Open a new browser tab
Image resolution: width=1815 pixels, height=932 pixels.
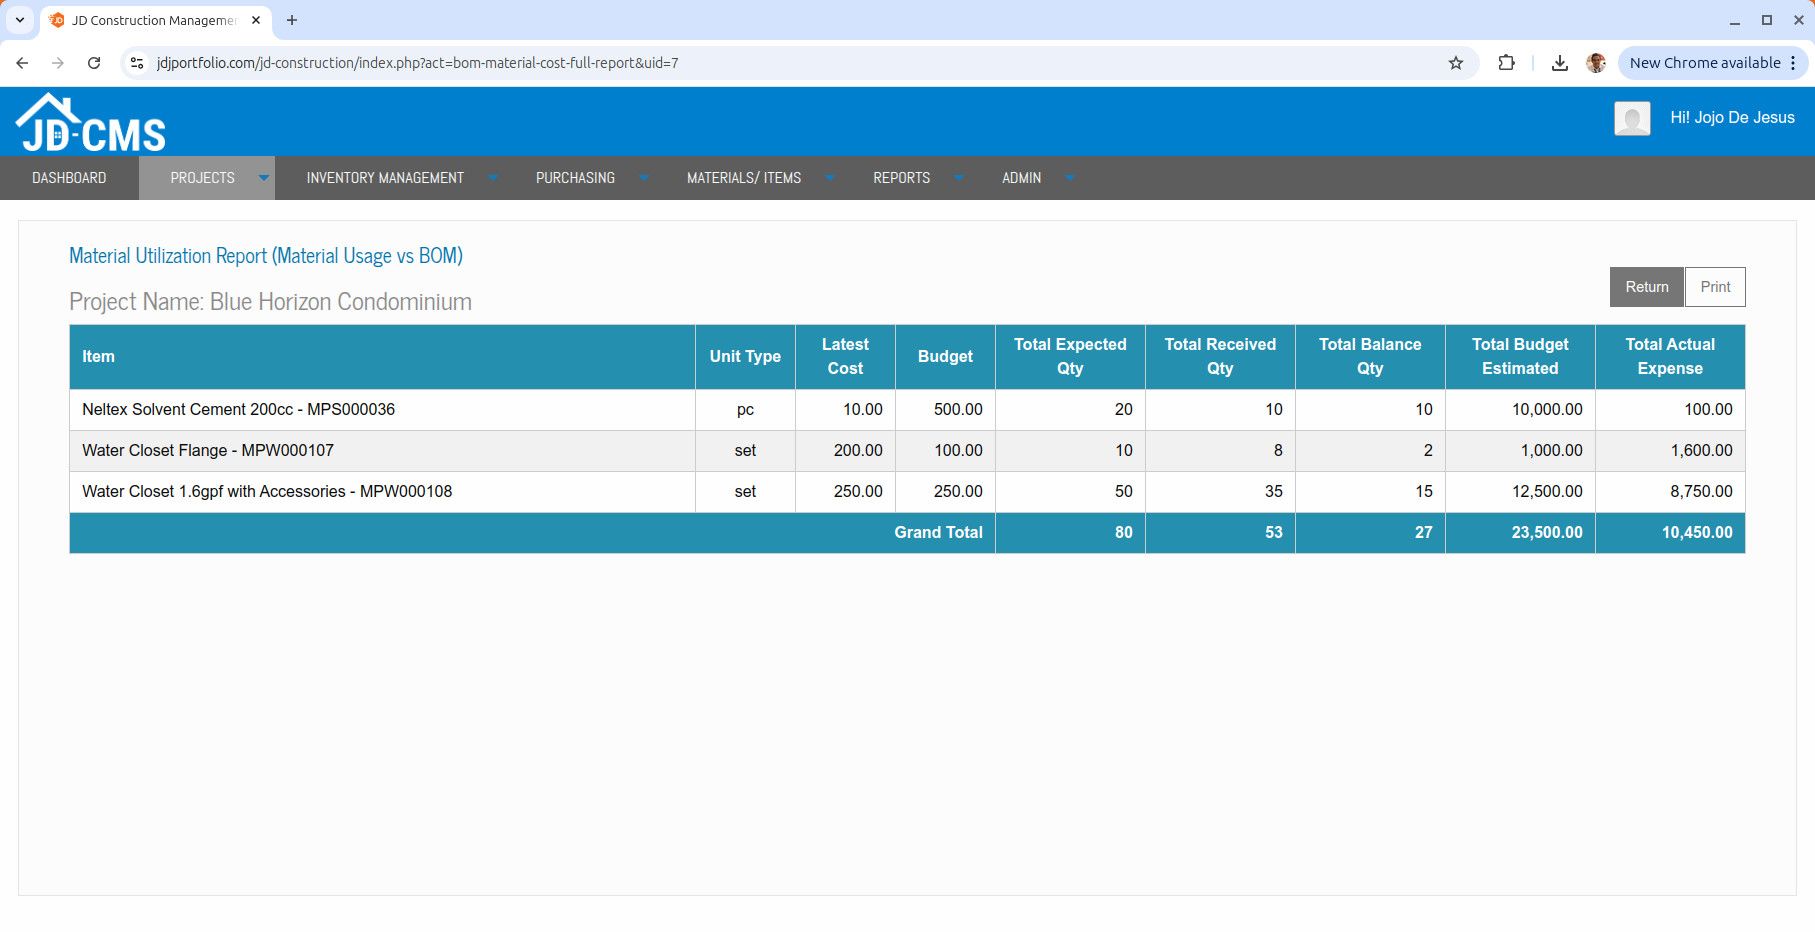(292, 20)
